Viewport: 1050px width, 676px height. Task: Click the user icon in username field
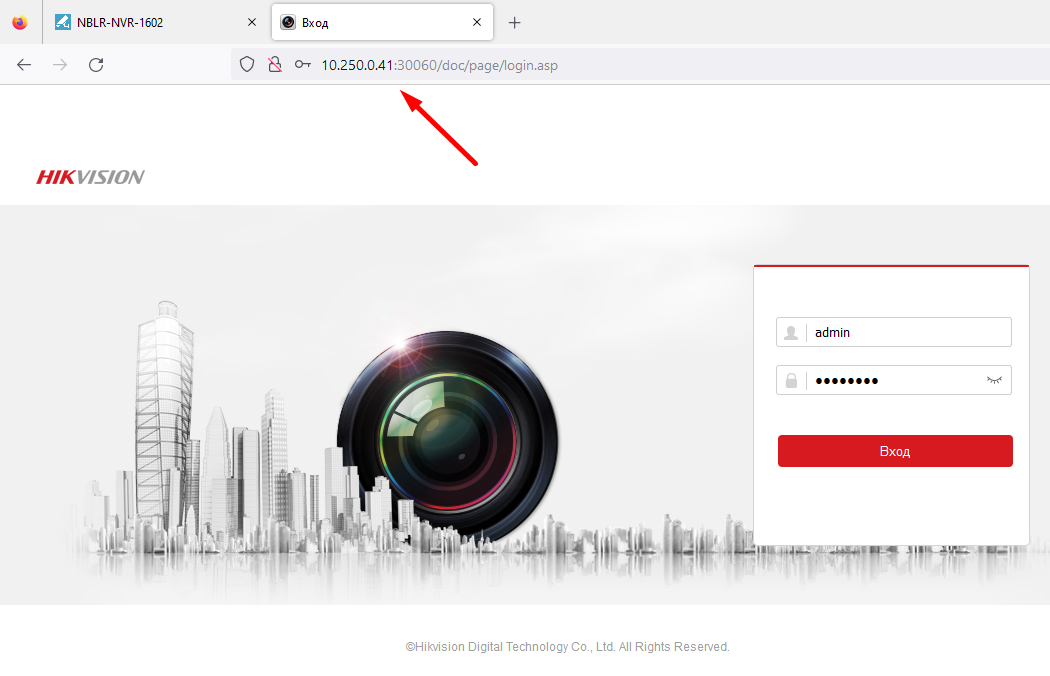click(x=791, y=332)
